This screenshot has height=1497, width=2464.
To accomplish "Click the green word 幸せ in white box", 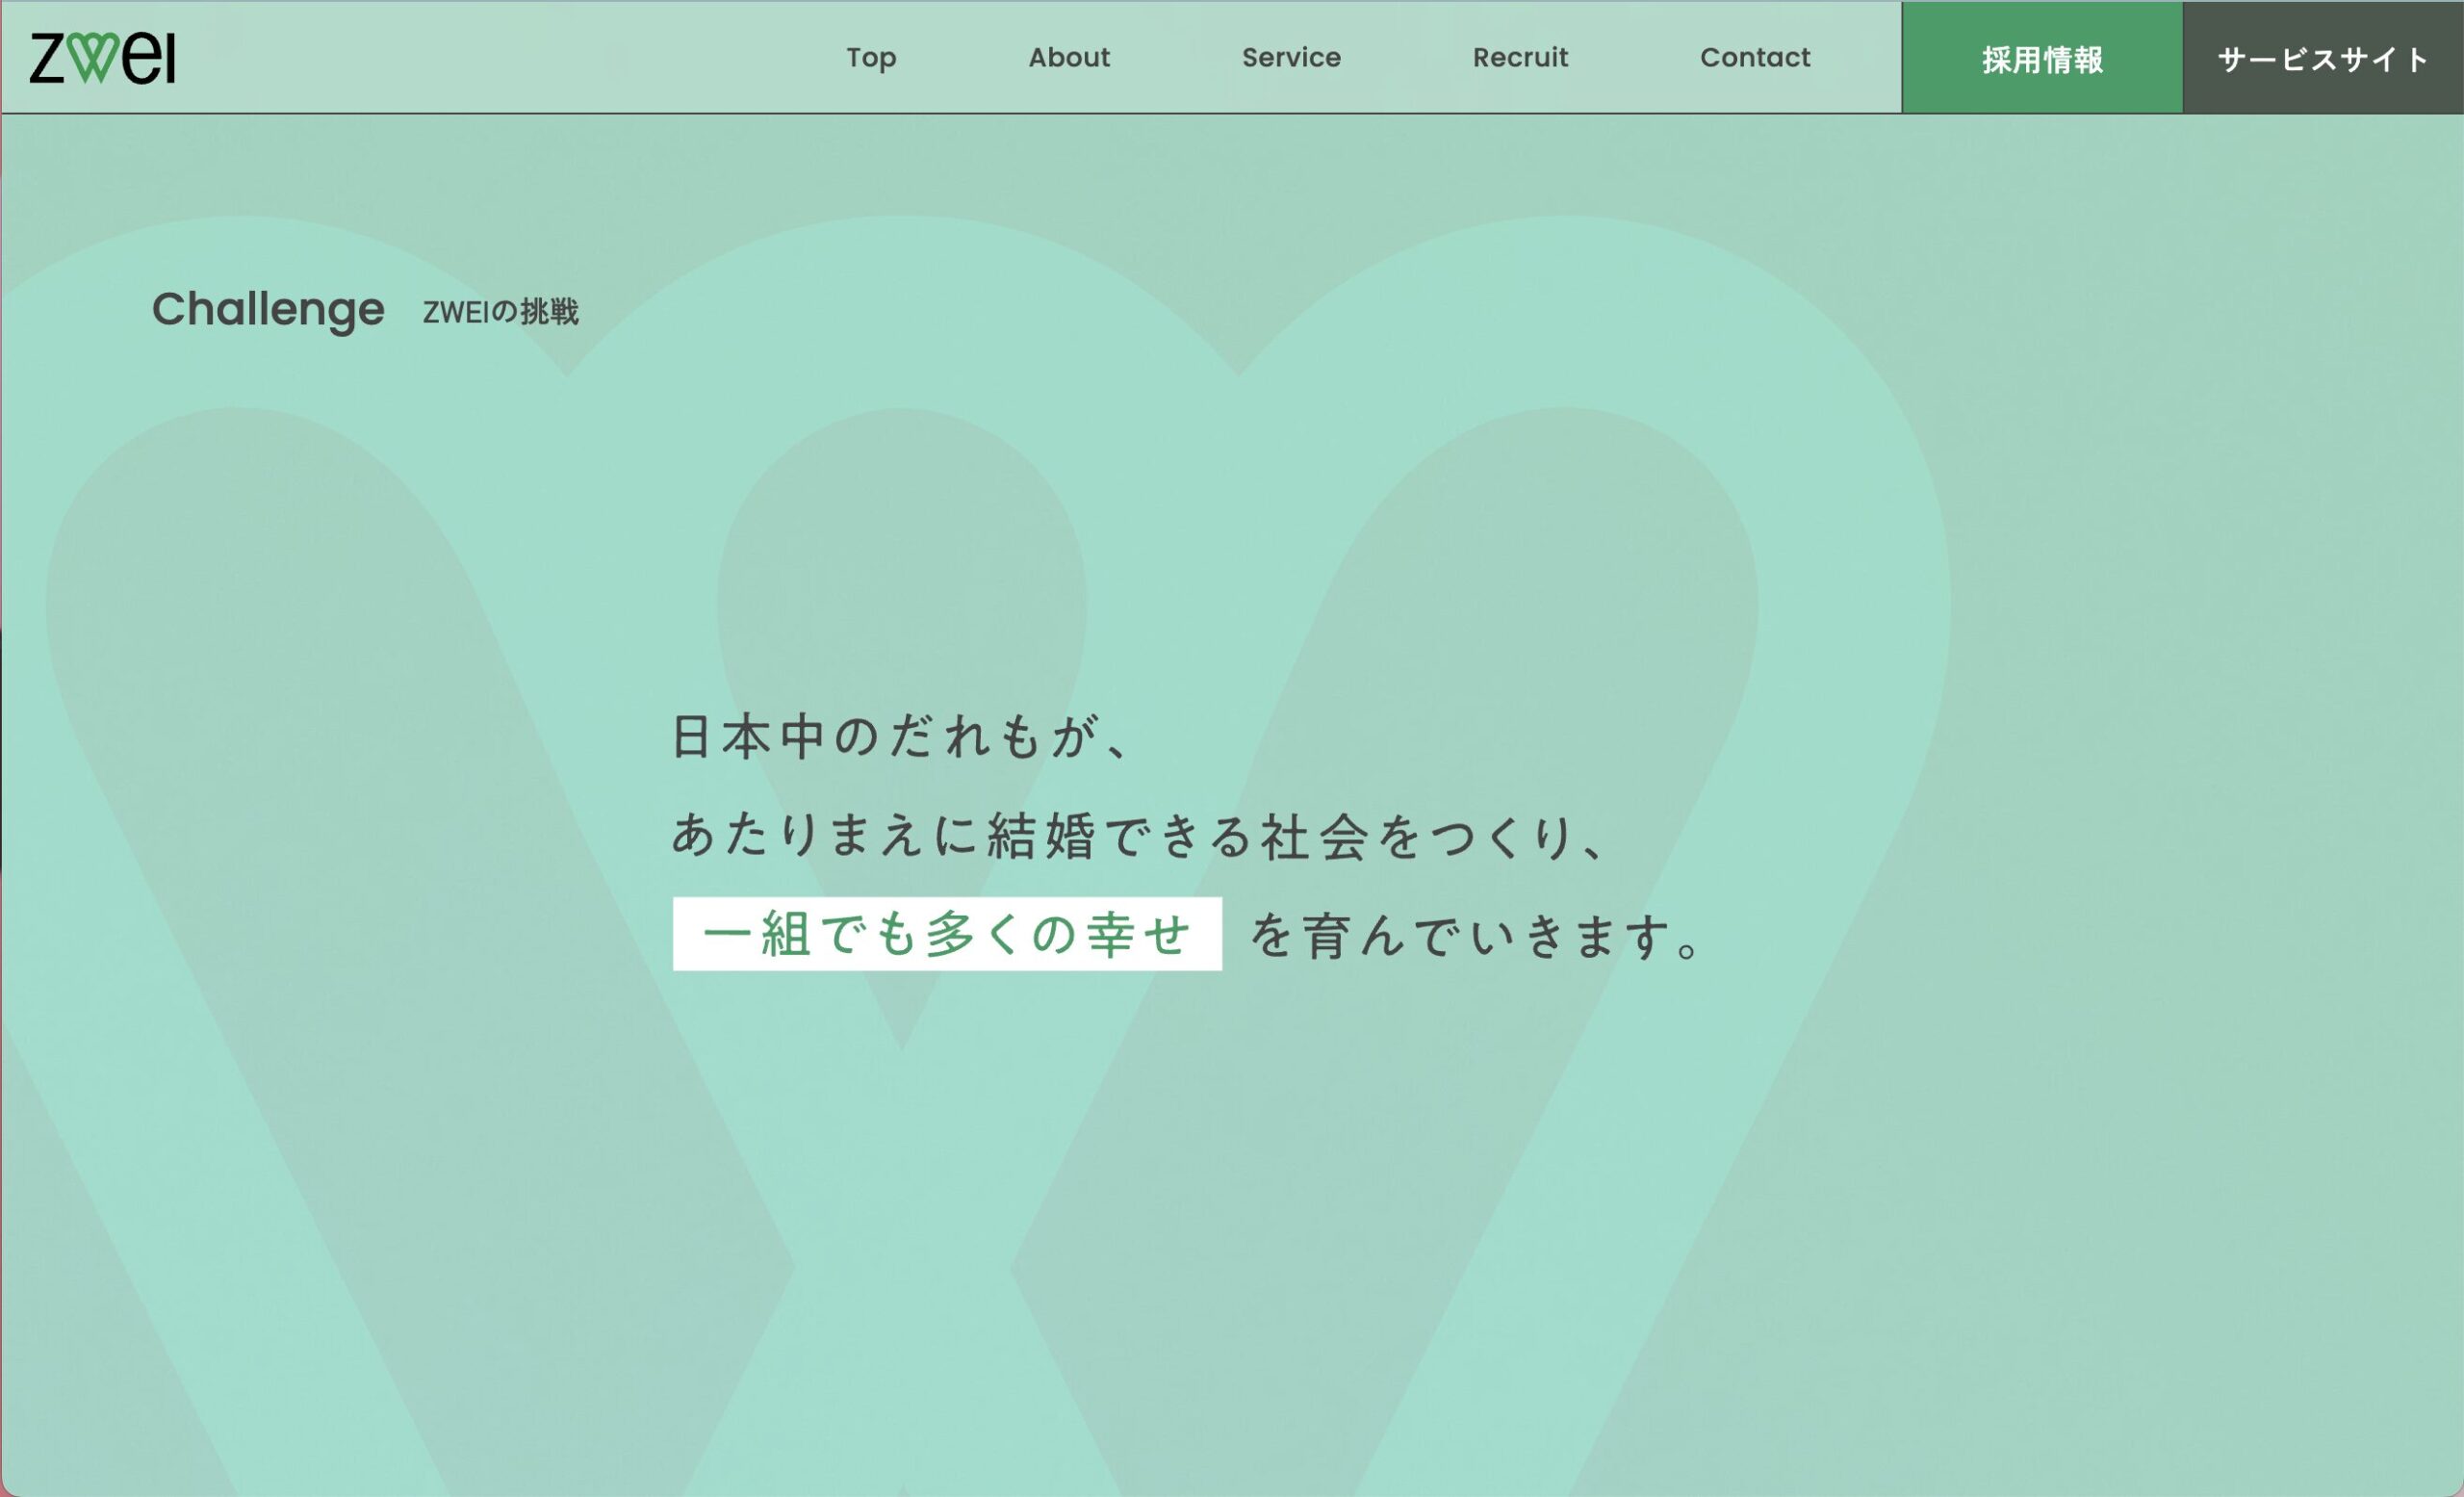I will click(1140, 936).
